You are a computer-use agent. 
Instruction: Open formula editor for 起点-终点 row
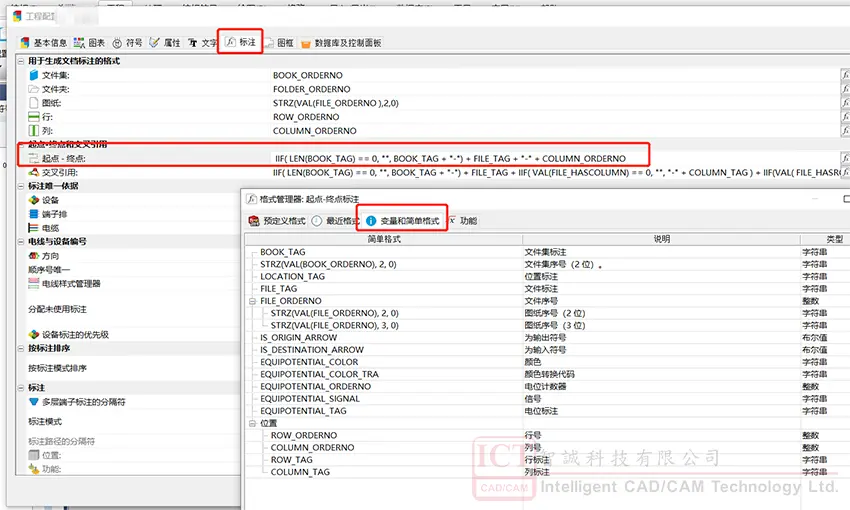tap(845, 158)
